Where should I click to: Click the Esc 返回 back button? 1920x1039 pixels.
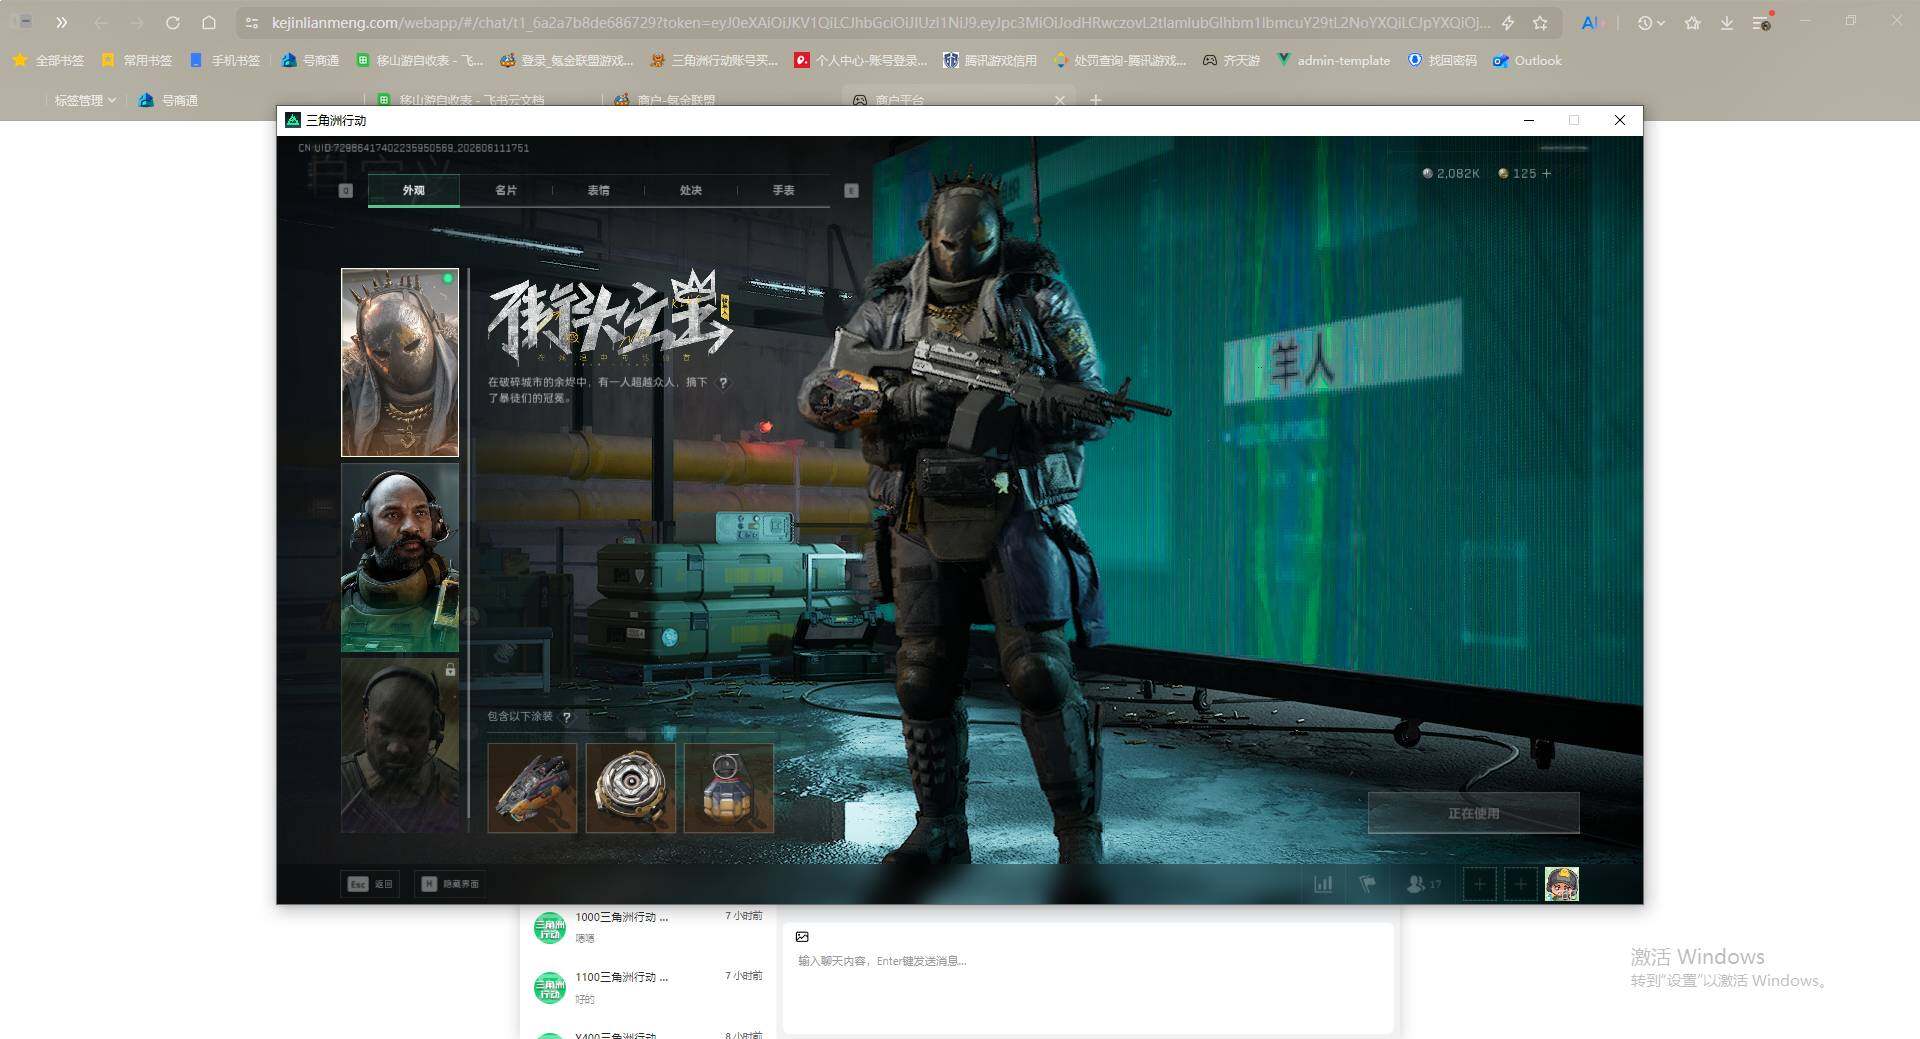point(370,884)
